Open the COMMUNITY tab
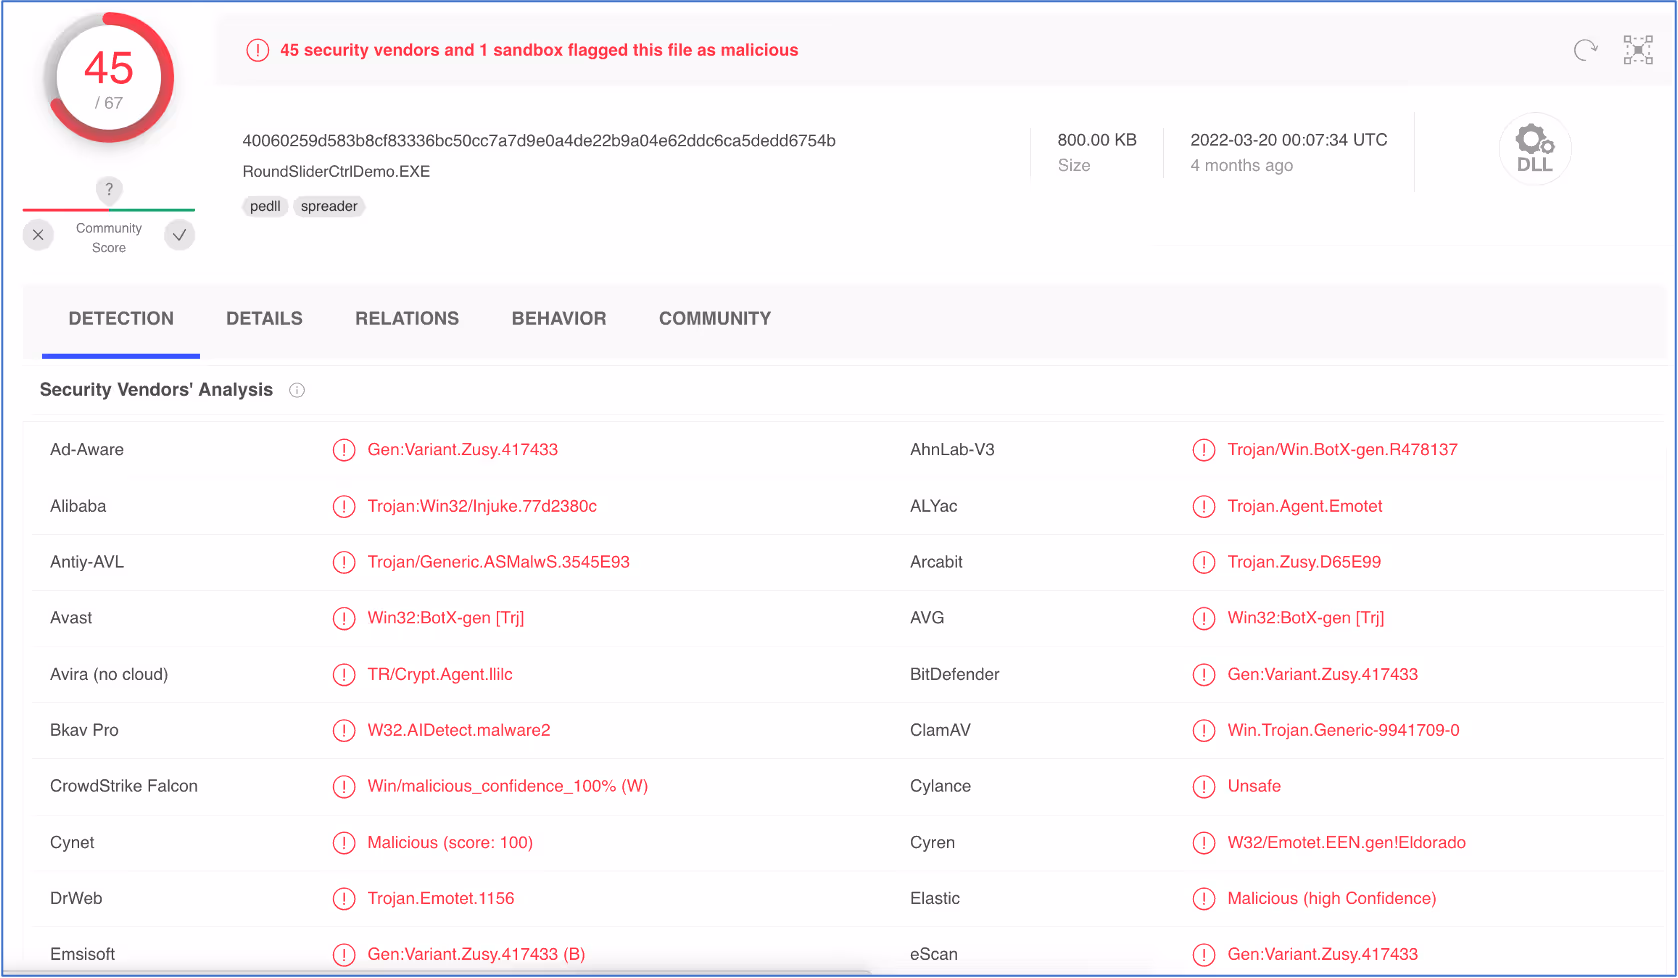 (x=715, y=318)
